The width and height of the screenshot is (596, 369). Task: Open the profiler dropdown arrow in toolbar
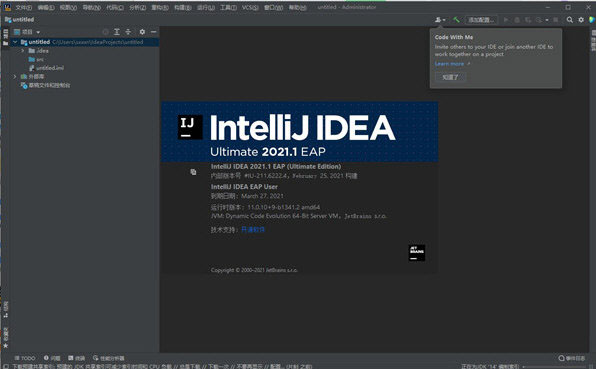[547, 20]
